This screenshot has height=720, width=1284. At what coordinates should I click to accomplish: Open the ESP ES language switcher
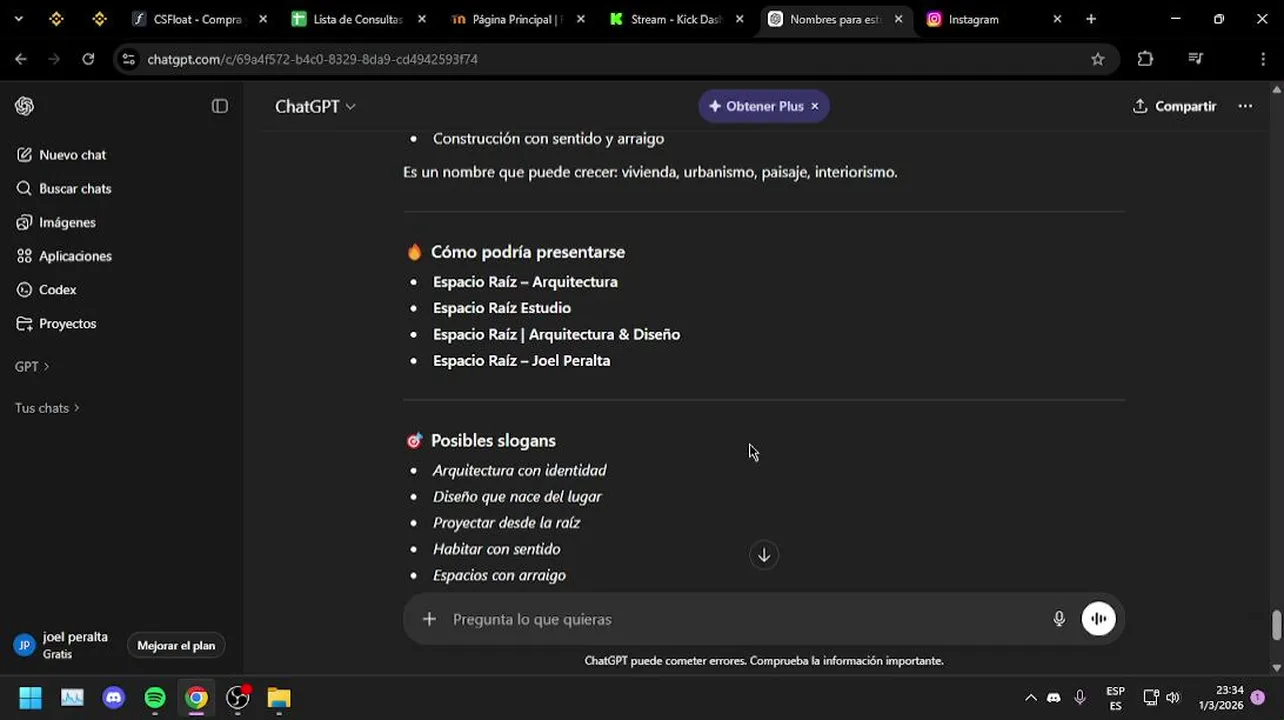click(1115, 698)
